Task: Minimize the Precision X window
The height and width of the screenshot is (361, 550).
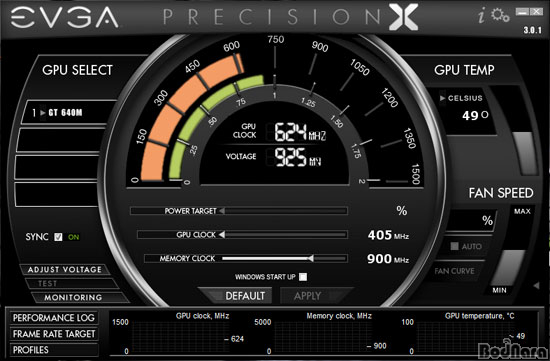Action: tap(522, 12)
